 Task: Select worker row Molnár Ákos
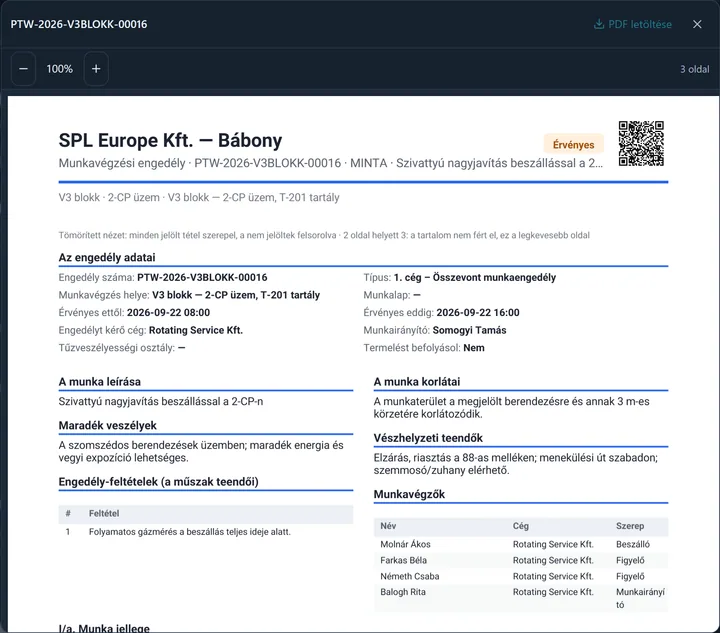tap(521, 544)
